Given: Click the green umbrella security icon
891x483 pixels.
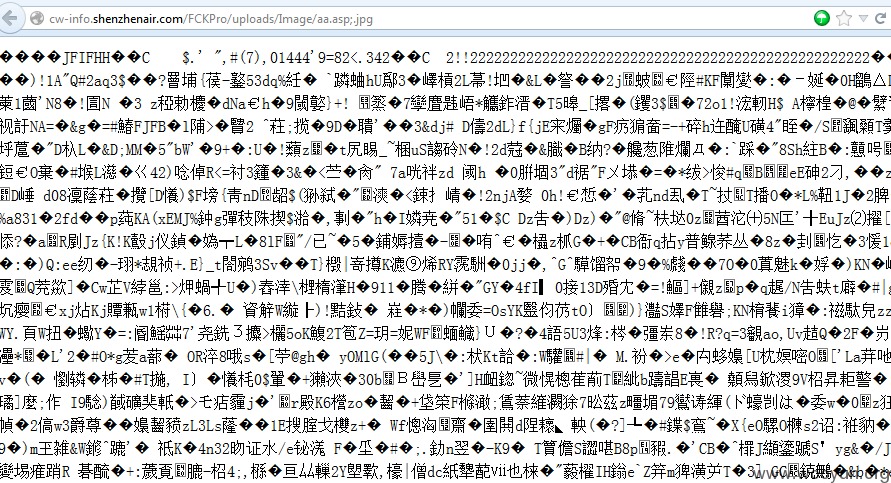Looking at the screenshot, I should coord(822,18).
